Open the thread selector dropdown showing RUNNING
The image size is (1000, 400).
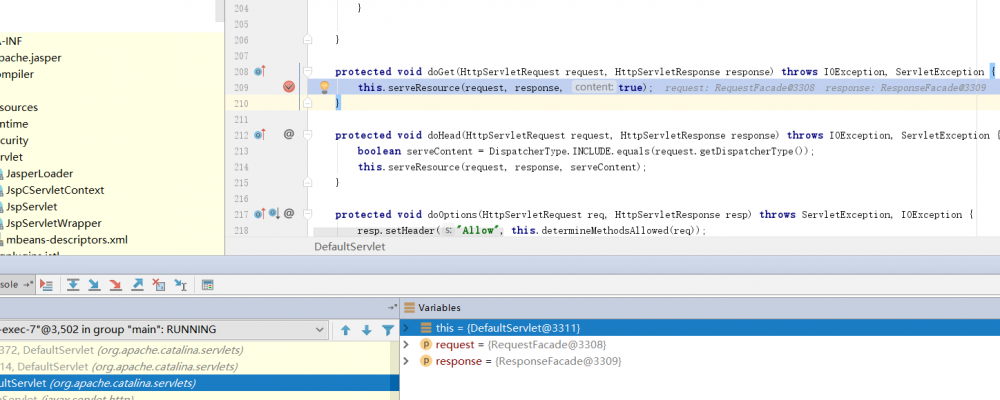[163, 330]
